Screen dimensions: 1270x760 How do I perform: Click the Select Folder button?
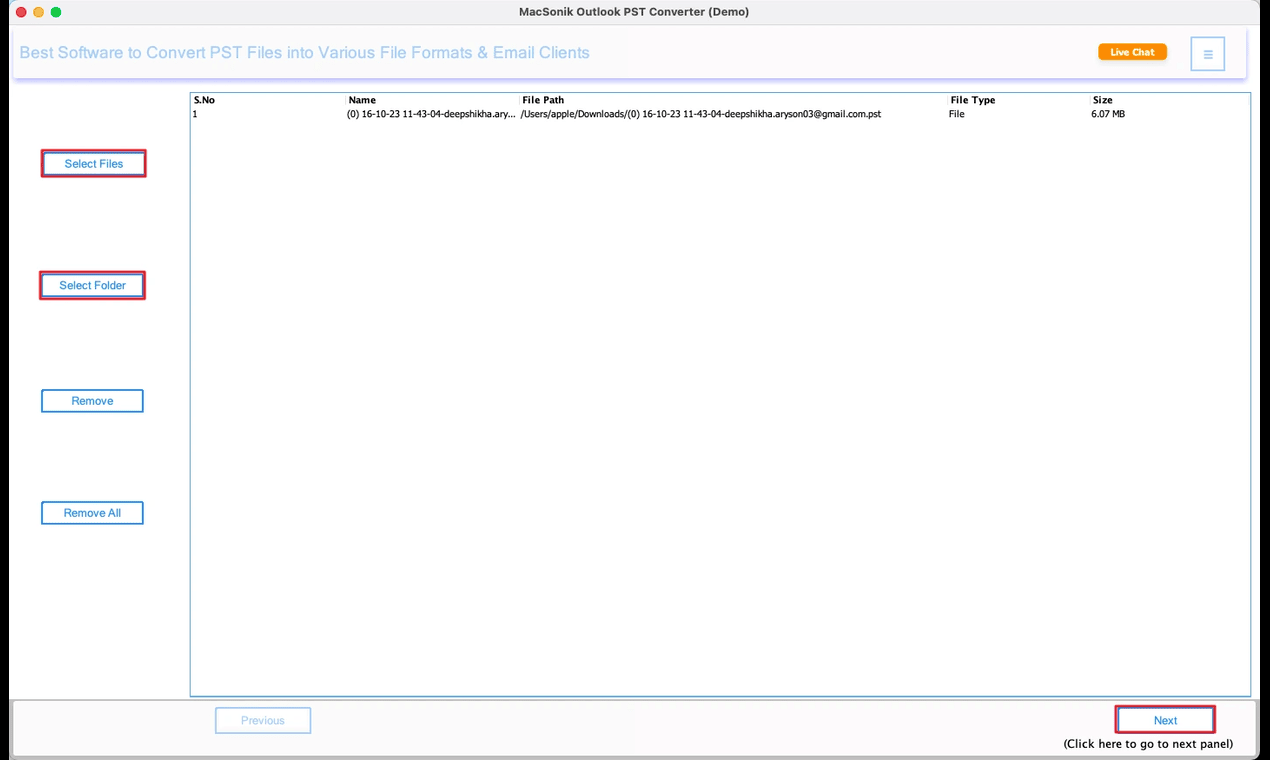92,285
